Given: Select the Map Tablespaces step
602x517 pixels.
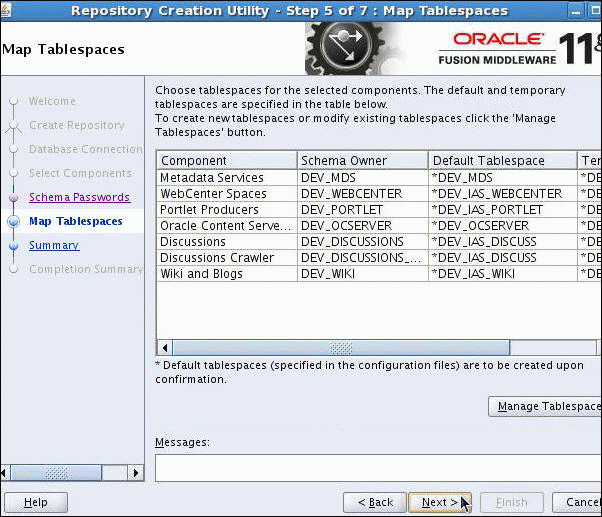Looking at the screenshot, I should (76, 221).
